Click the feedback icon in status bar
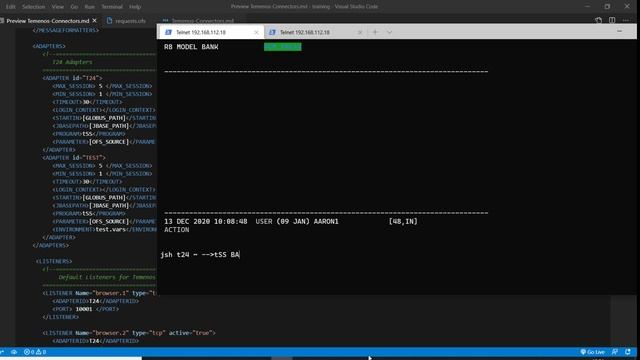 pyautogui.click(x=615, y=352)
